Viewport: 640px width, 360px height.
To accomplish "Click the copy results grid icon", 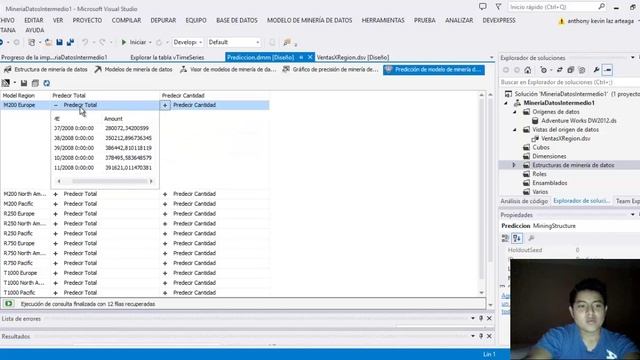I will [x=35, y=83].
